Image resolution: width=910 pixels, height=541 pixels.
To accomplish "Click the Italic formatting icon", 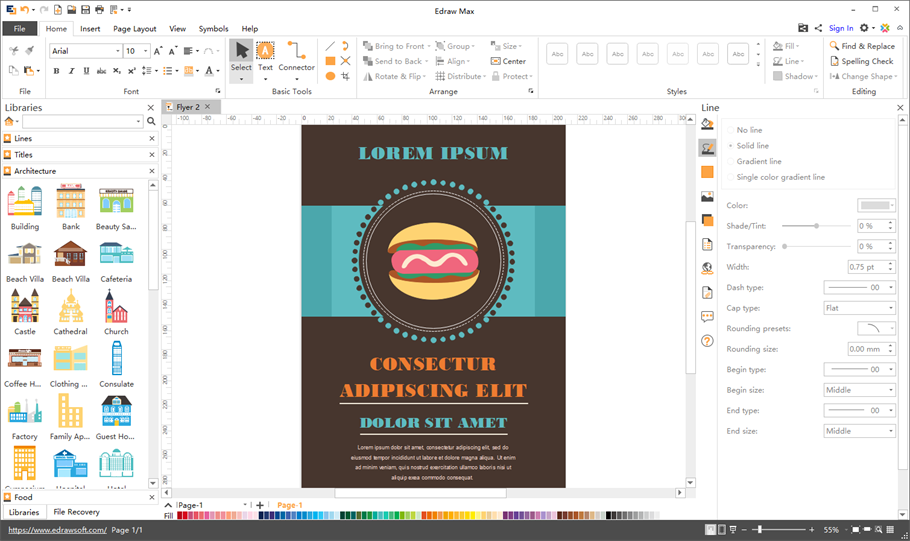I will tap(71, 71).
